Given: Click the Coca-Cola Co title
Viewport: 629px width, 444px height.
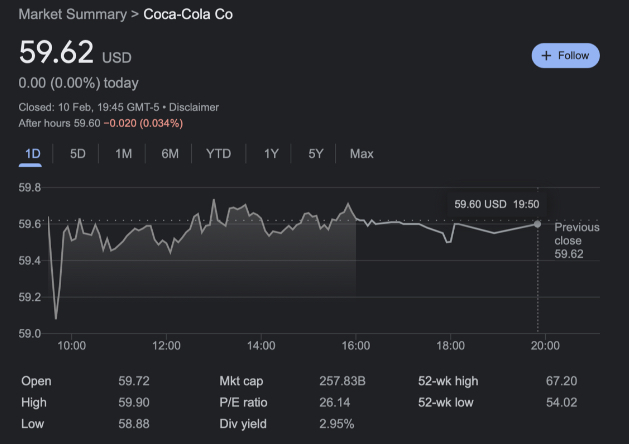Looking at the screenshot, I should [x=188, y=14].
